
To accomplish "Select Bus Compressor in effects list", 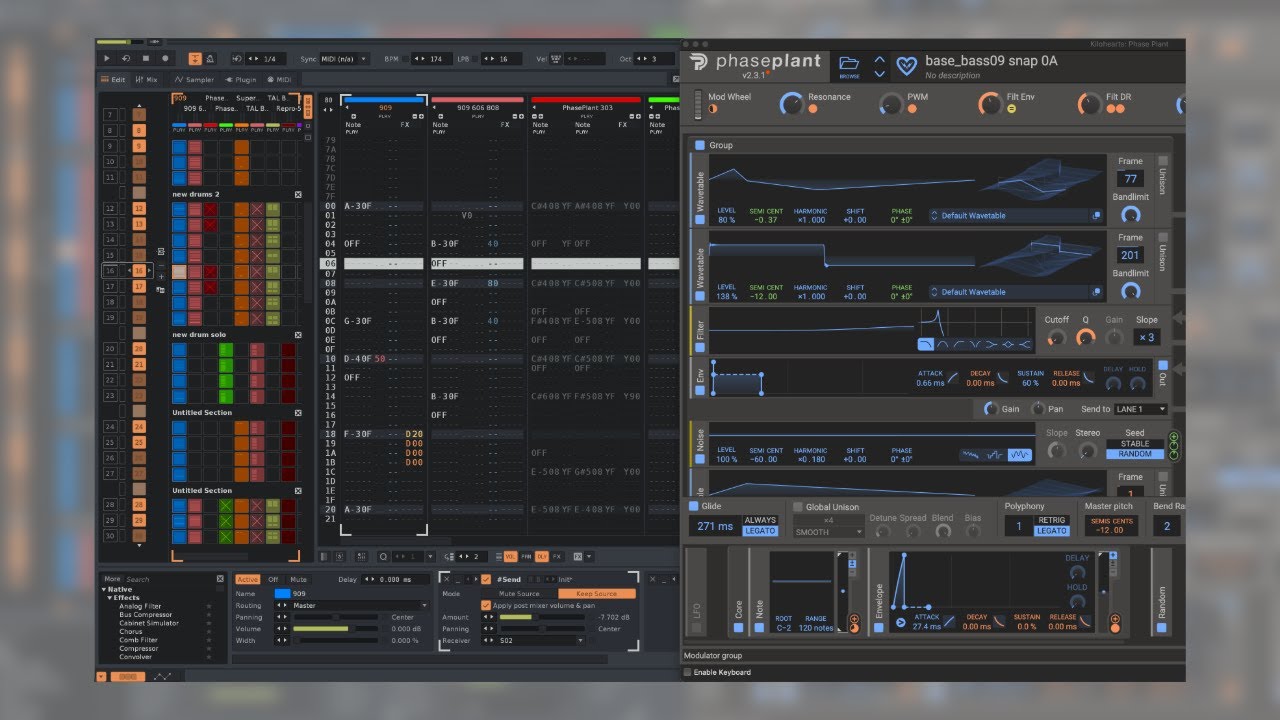I will [x=146, y=615].
